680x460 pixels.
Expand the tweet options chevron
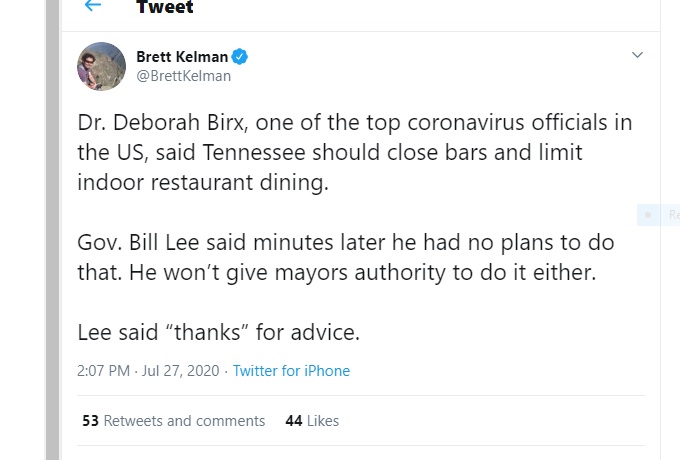point(637,55)
